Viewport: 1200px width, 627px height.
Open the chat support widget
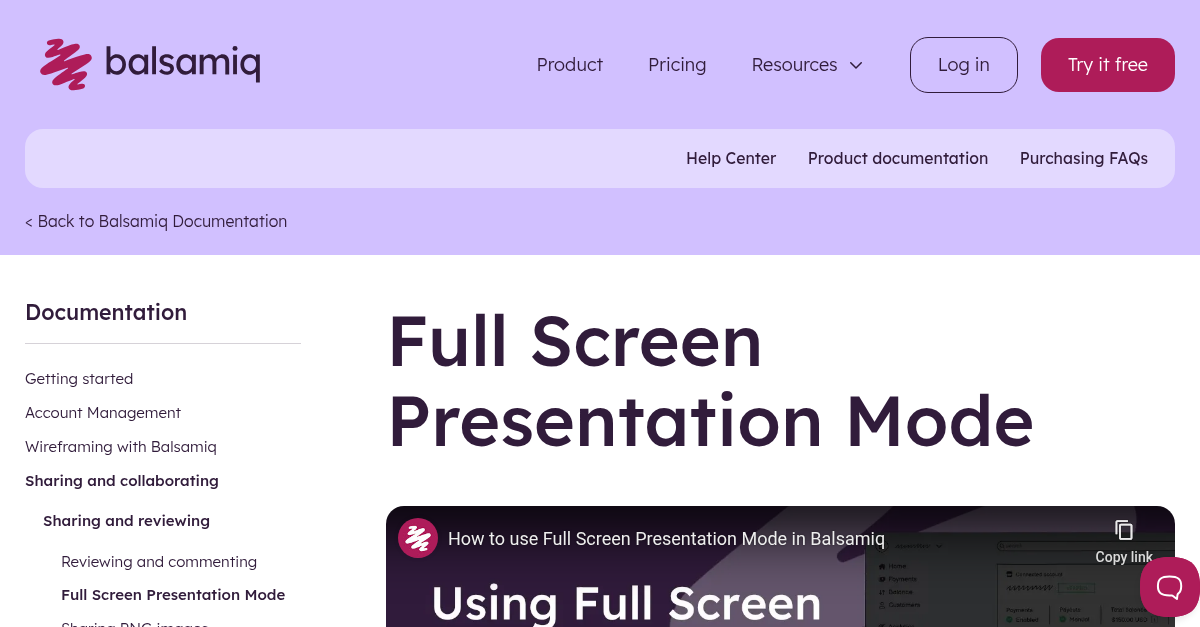[1170, 587]
